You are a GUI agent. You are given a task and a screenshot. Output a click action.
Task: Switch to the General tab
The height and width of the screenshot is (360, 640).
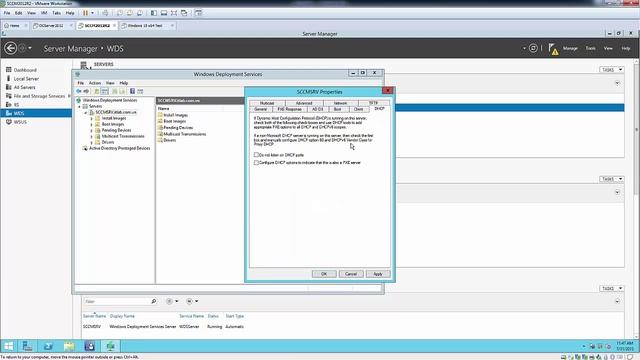[x=260, y=109]
